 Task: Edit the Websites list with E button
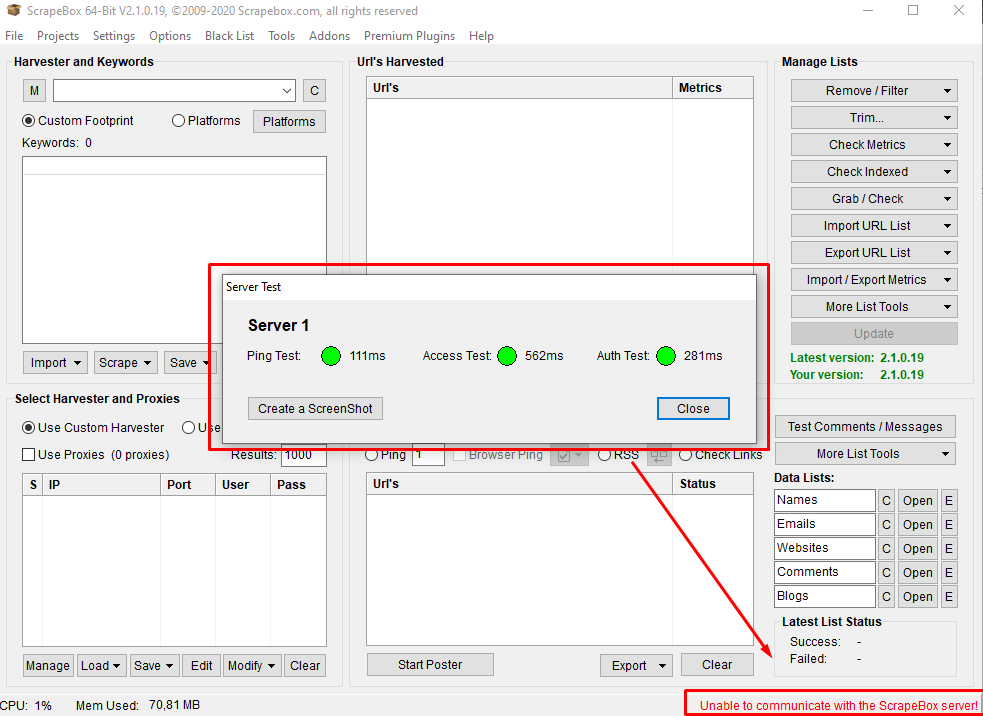(x=949, y=549)
